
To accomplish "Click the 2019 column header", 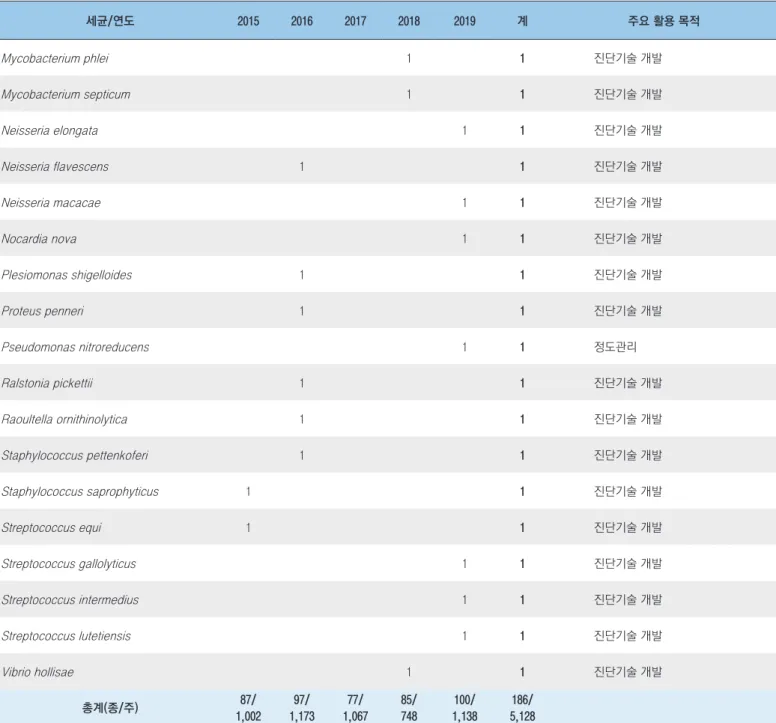I will click(464, 21).
